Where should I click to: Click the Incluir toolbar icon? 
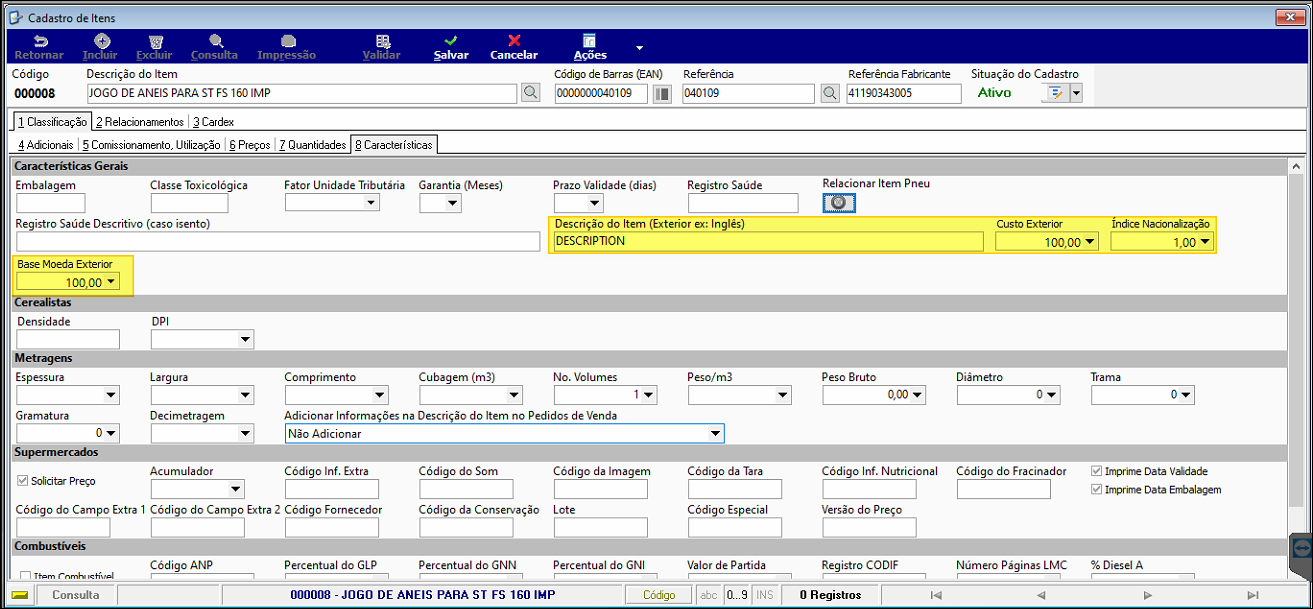[101, 47]
